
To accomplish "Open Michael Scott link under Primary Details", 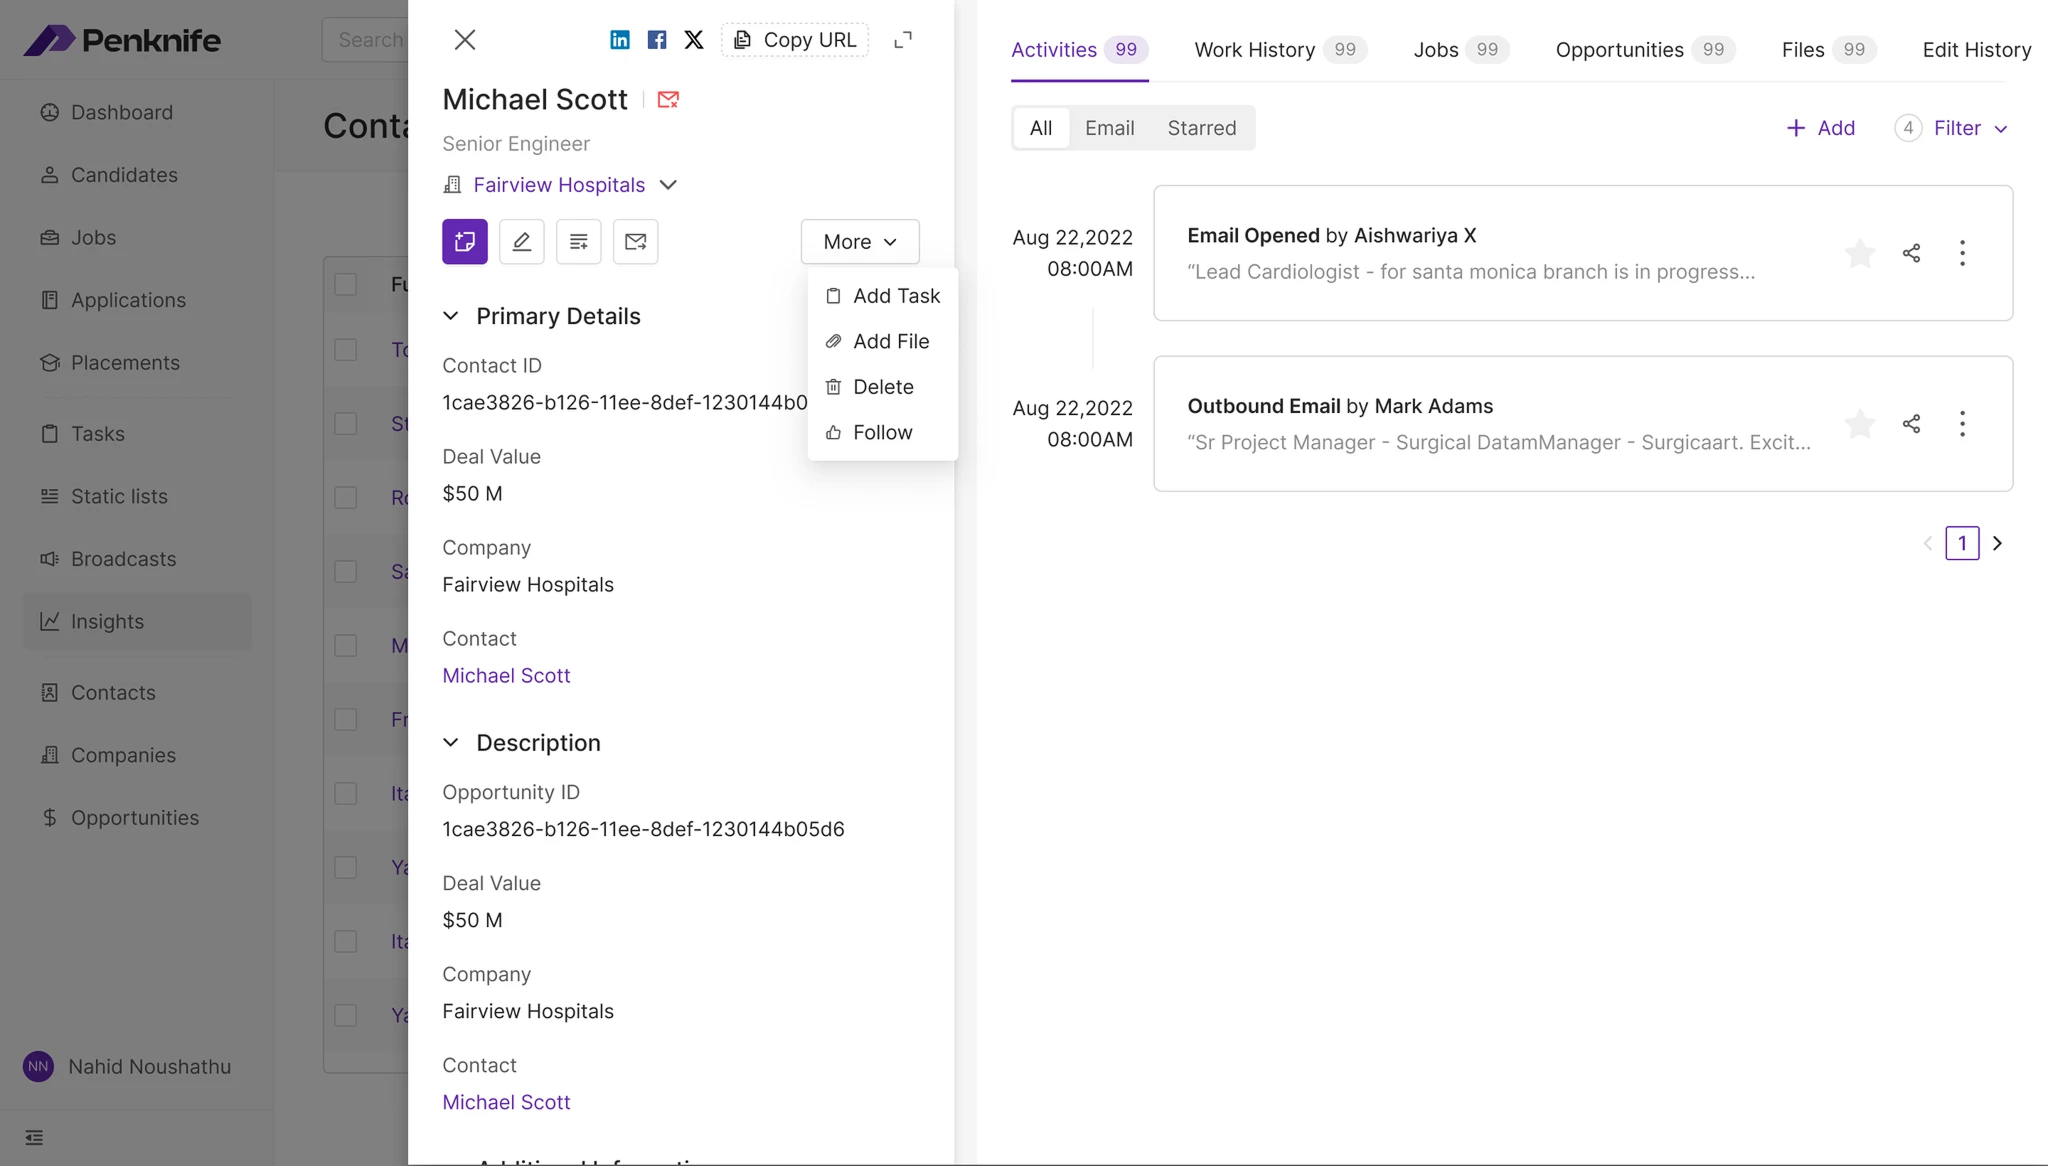I will pos(506,676).
